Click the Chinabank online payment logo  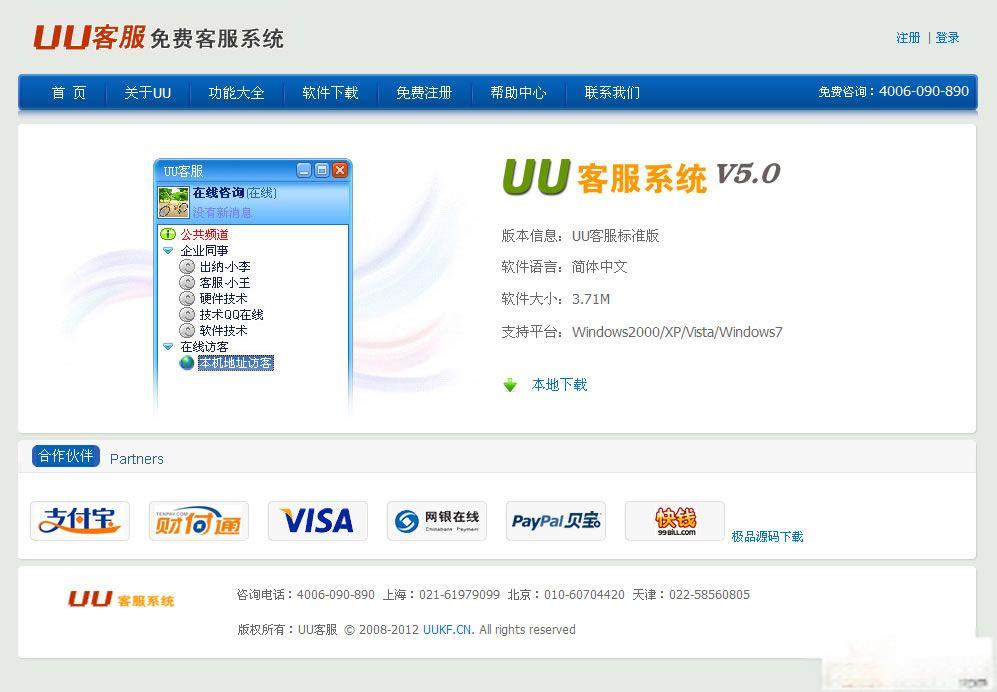point(436,521)
